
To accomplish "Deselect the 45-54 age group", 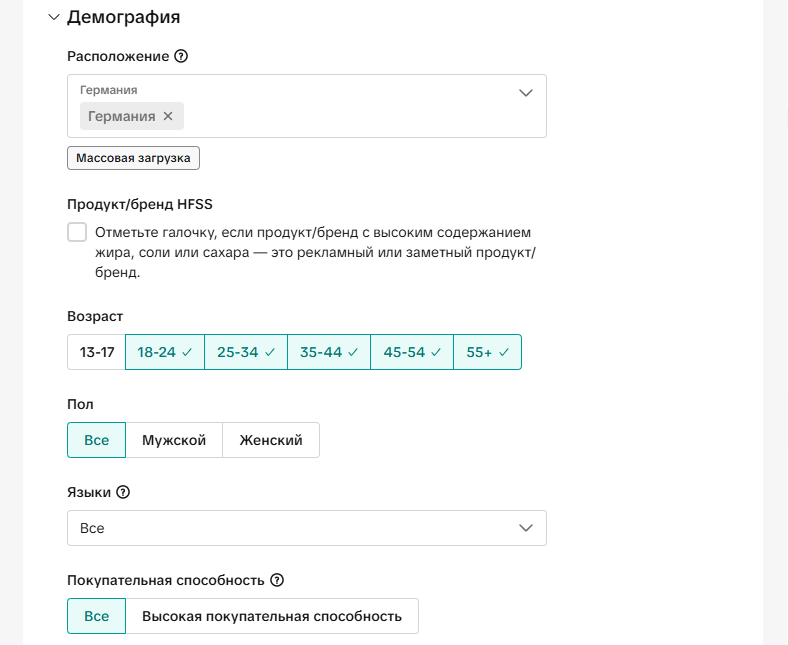I will (x=411, y=352).
